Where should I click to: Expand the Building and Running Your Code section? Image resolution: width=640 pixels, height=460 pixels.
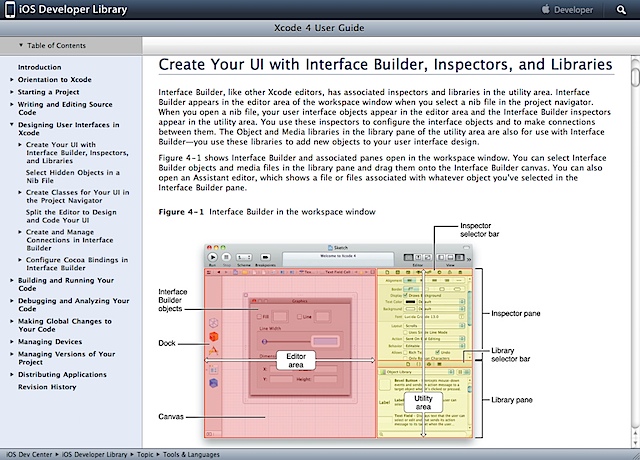[11, 282]
